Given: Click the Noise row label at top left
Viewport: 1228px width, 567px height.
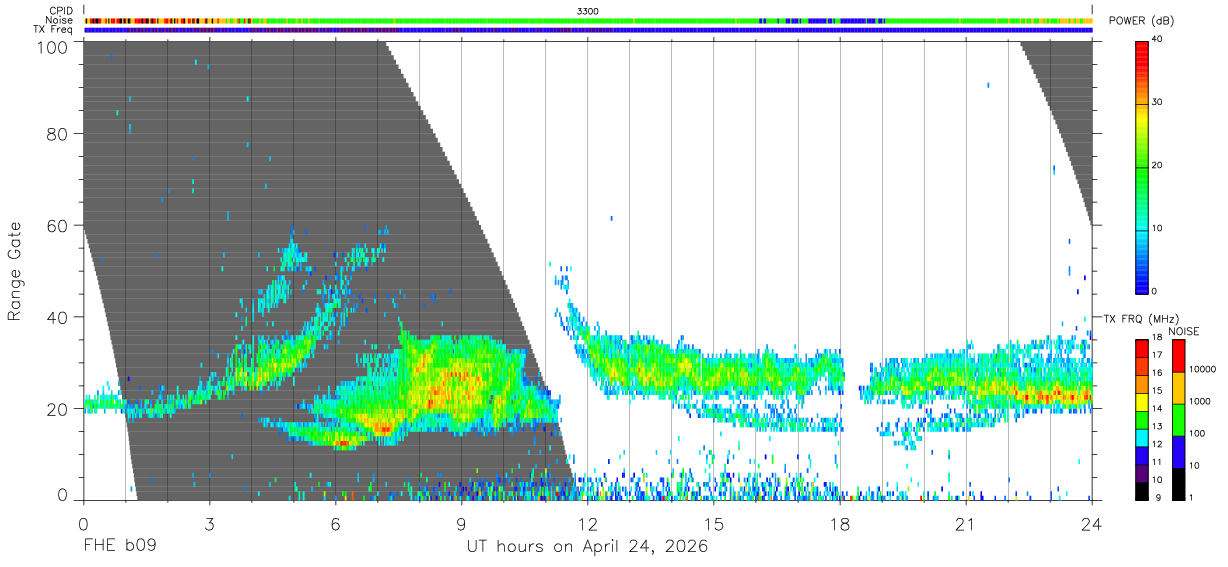Looking at the screenshot, I should coord(59,20).
